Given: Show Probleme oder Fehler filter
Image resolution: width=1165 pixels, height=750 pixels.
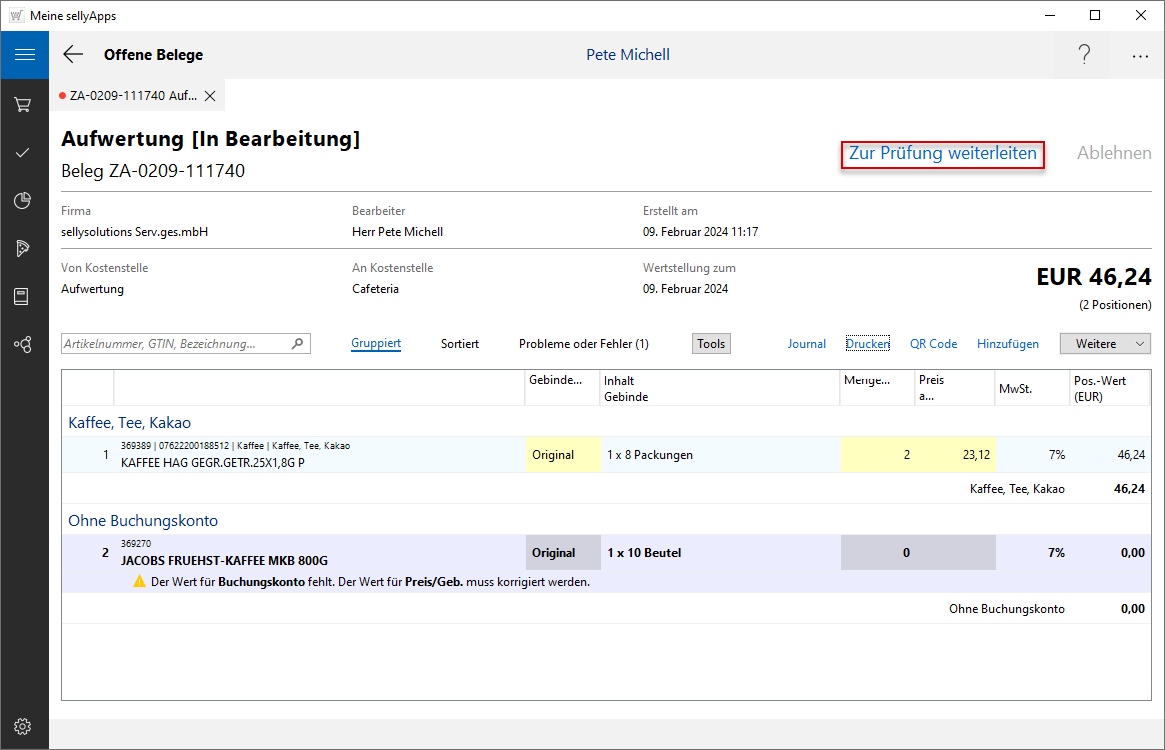Looking at the screenshot, I should [x=583, y=344].
